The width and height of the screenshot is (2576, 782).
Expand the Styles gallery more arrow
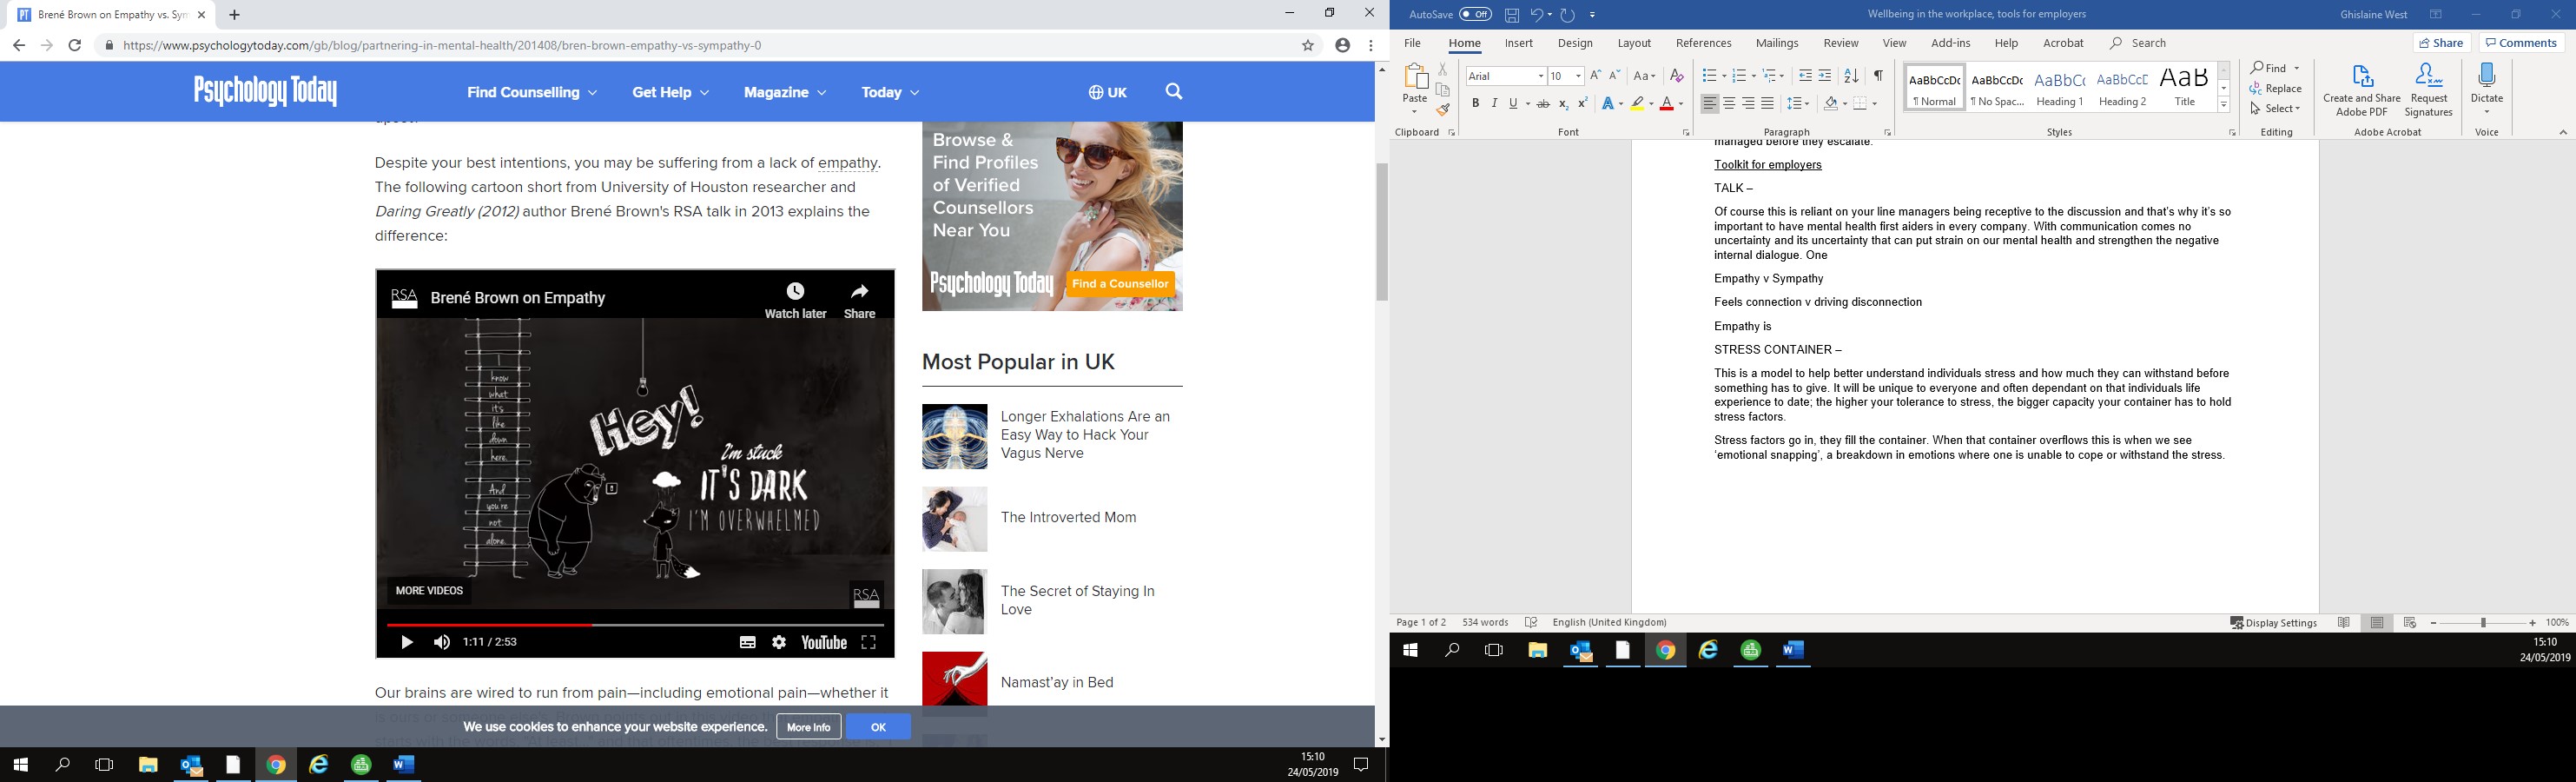(x=2224, y=106)
